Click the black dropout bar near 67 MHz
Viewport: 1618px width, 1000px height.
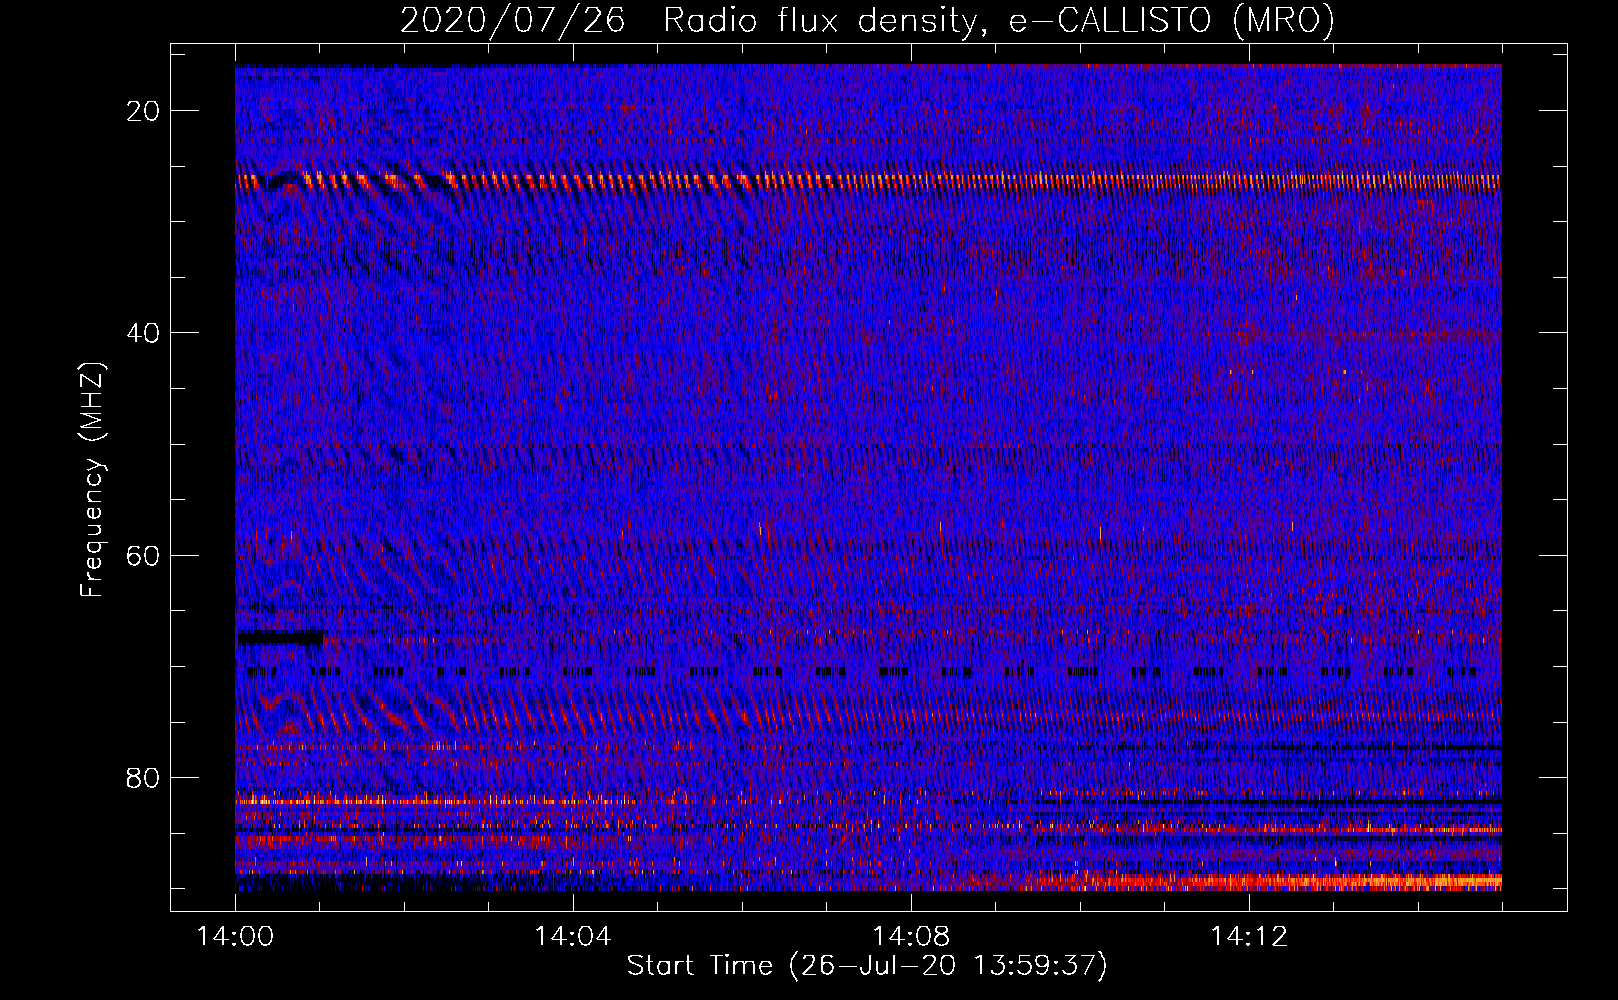pyautogui.click(x=280, y=637)
